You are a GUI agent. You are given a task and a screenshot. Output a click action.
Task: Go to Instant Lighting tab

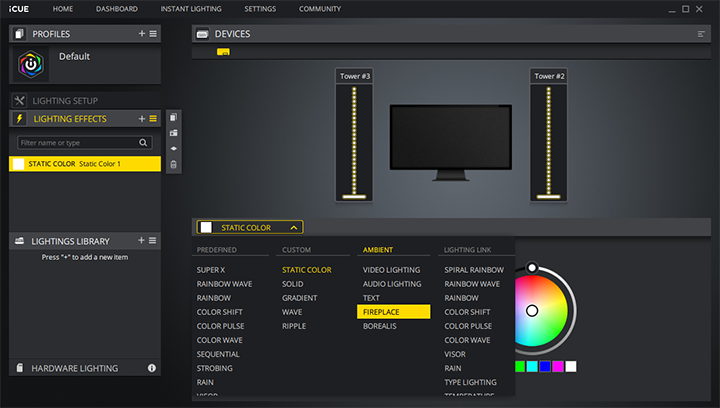pyautogui.click(x=191, y=9)
